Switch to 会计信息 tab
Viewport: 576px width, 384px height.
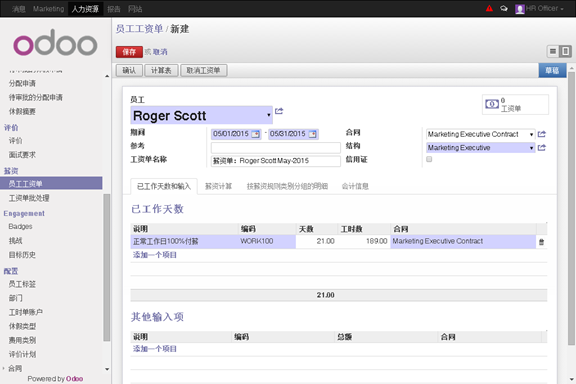tap(355, 186)
